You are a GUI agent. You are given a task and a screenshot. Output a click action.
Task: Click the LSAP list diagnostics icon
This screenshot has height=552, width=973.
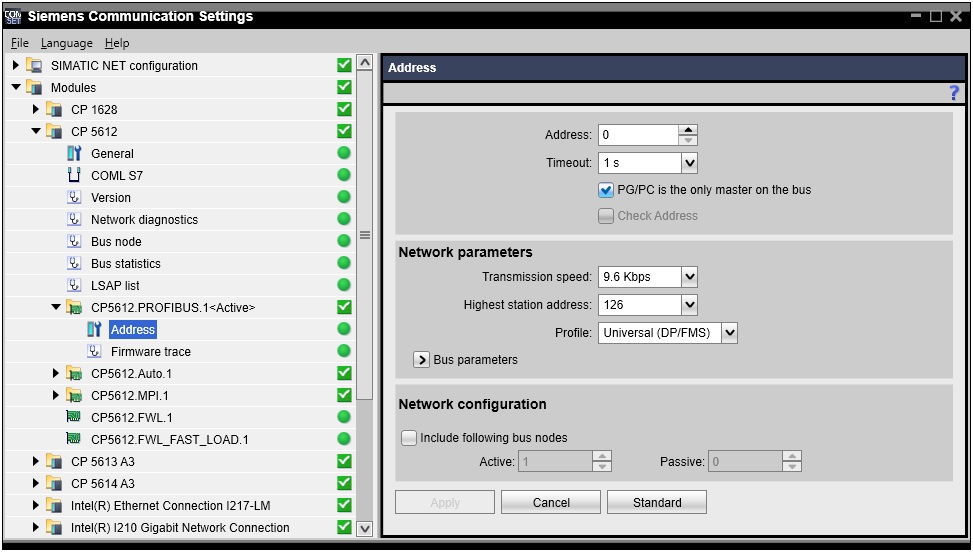click(x=74, y=285)
